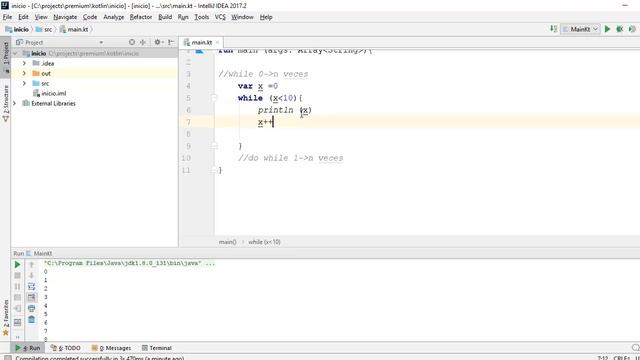The height and width of the screenshot is (360, 640).
Task: Clear all Run console output
Action: (x=31, y=320)
